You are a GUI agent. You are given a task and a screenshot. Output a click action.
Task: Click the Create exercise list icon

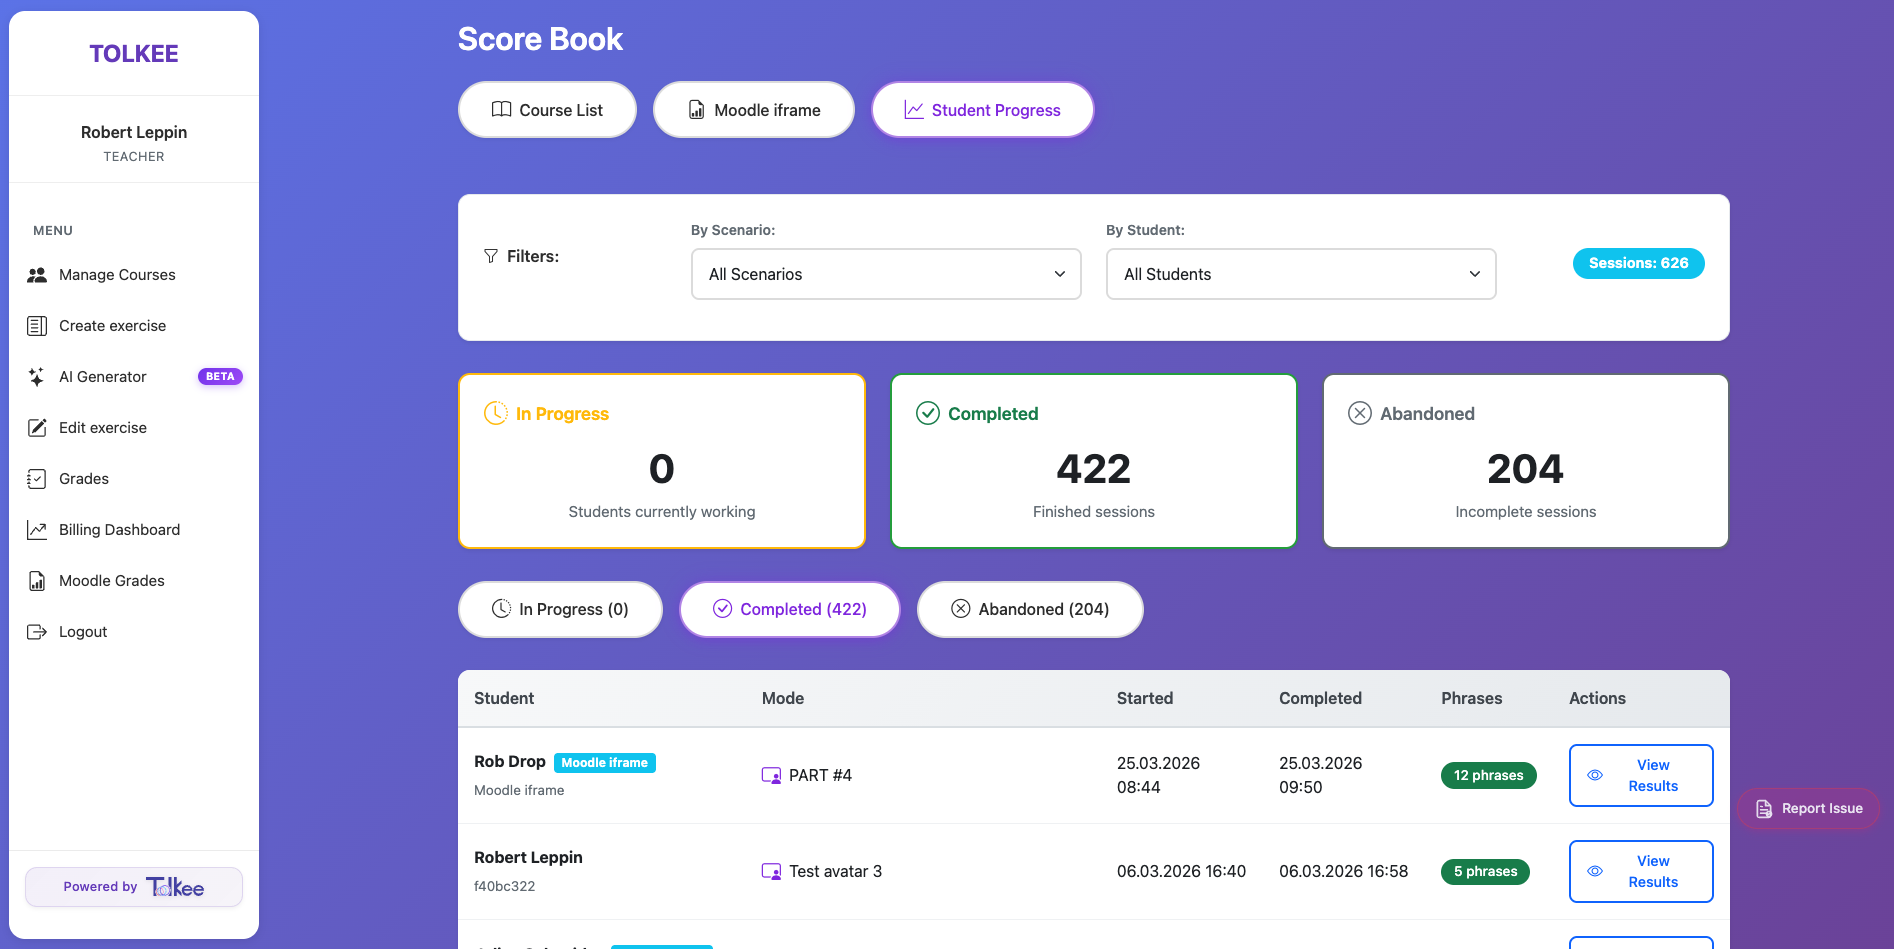pos(37,326)
